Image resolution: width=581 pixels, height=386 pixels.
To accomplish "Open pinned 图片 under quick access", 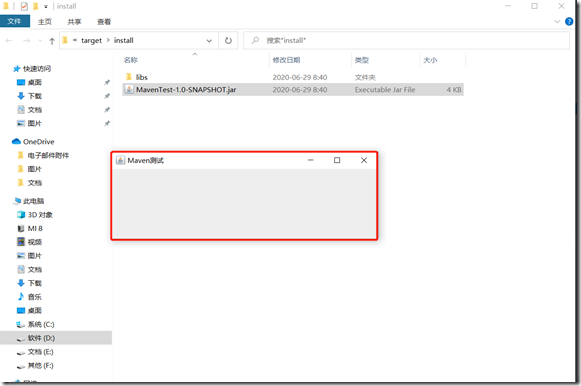I will pyautogui.click(x=34, y=123).
